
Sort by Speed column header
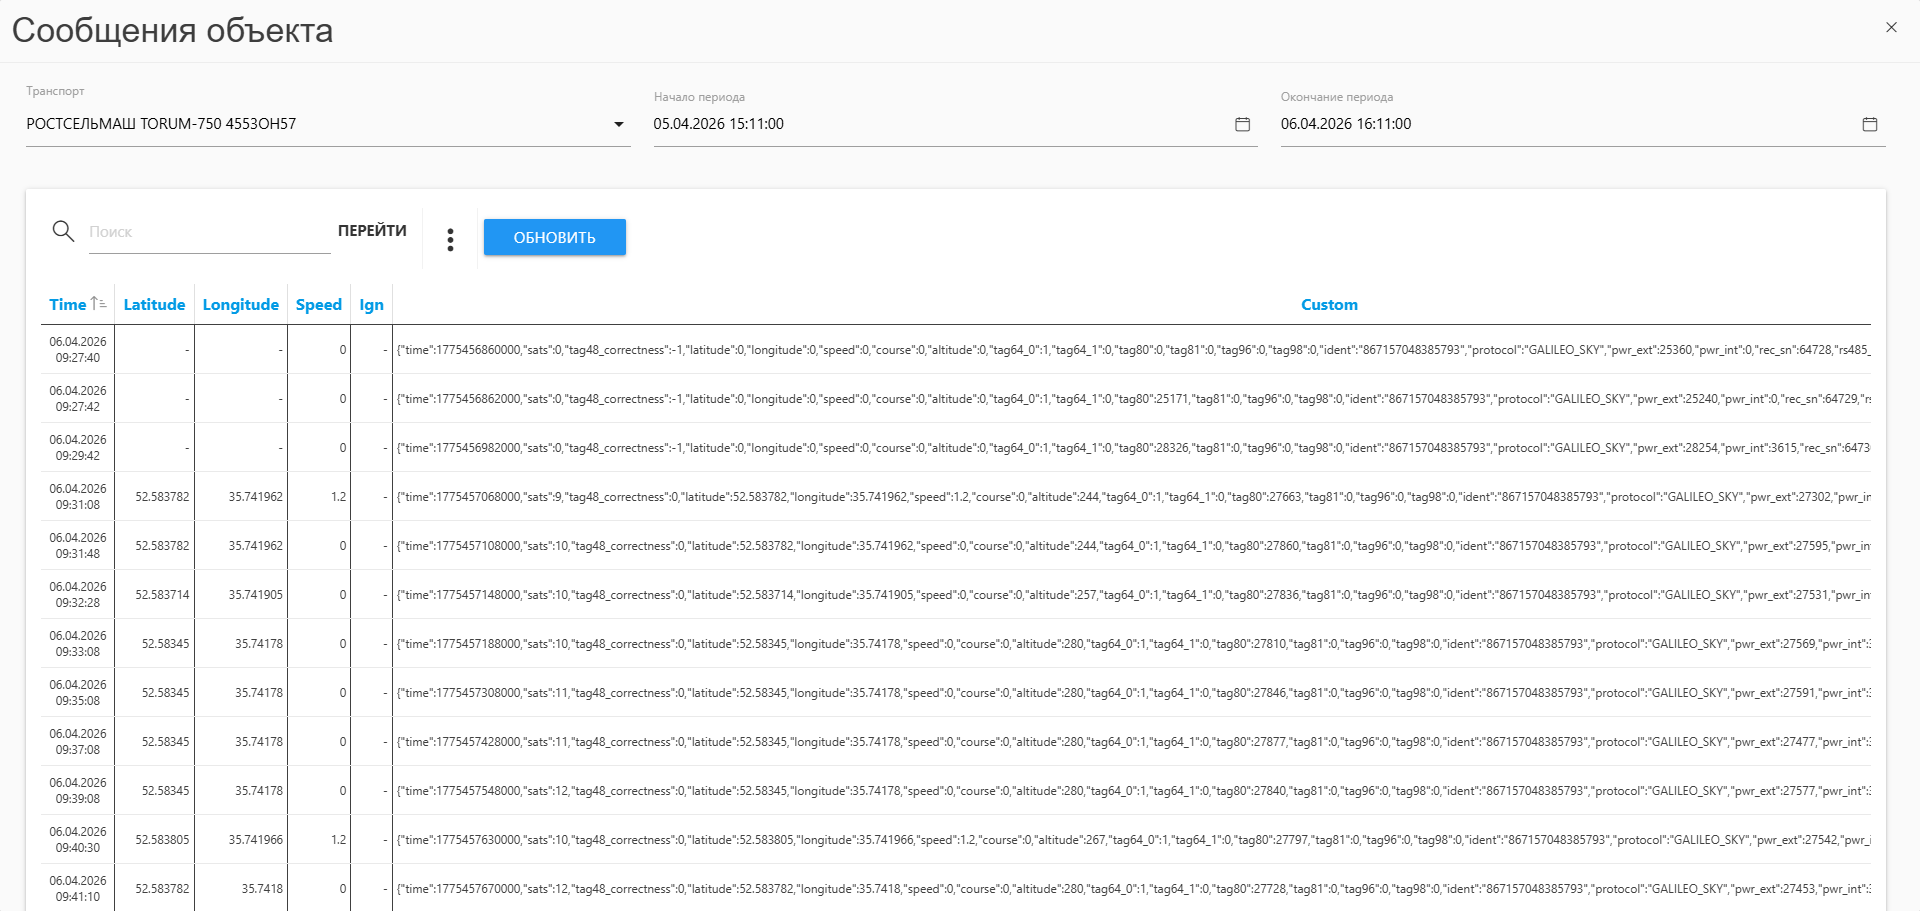[318, 305]
